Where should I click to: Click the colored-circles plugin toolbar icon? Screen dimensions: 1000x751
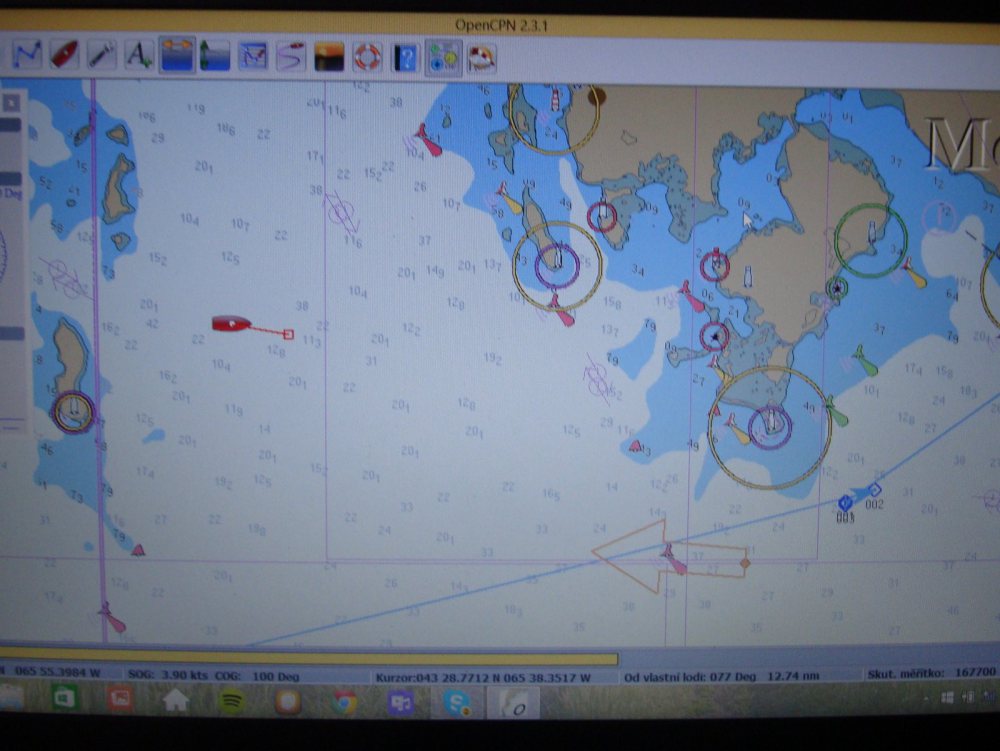click(443, 57)
